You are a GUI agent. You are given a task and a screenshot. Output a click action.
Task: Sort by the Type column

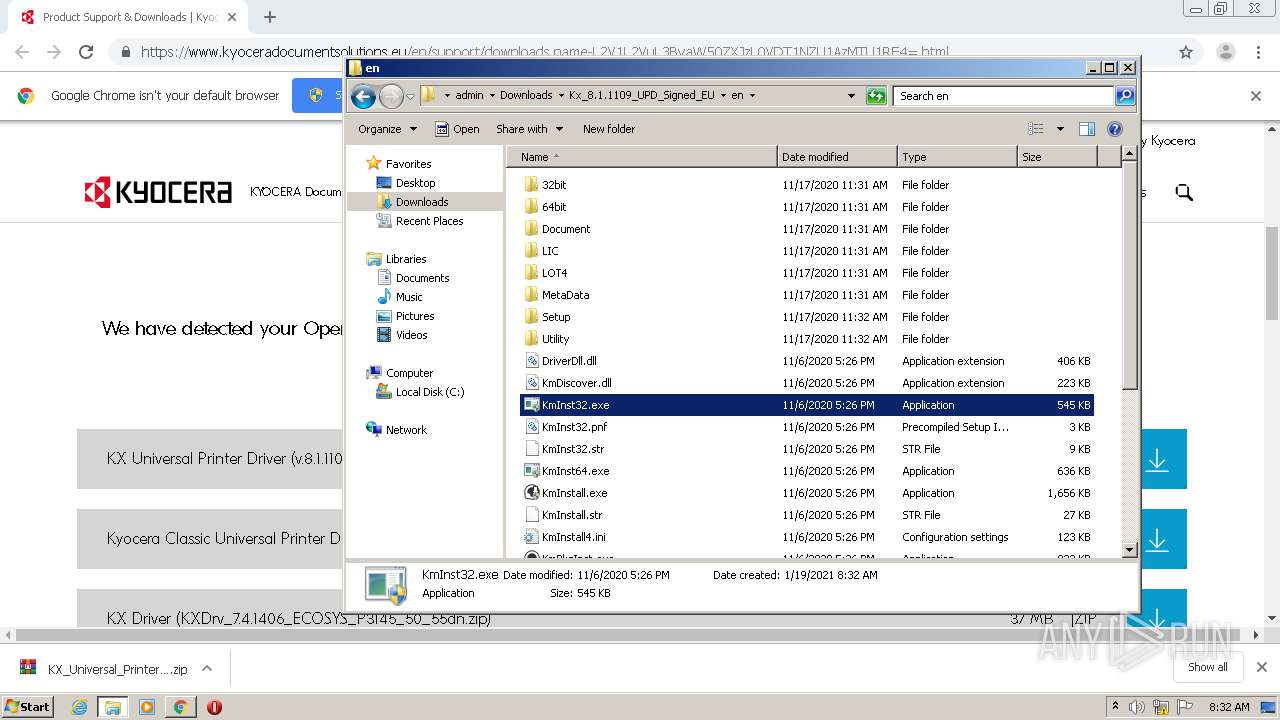(957, 157)
